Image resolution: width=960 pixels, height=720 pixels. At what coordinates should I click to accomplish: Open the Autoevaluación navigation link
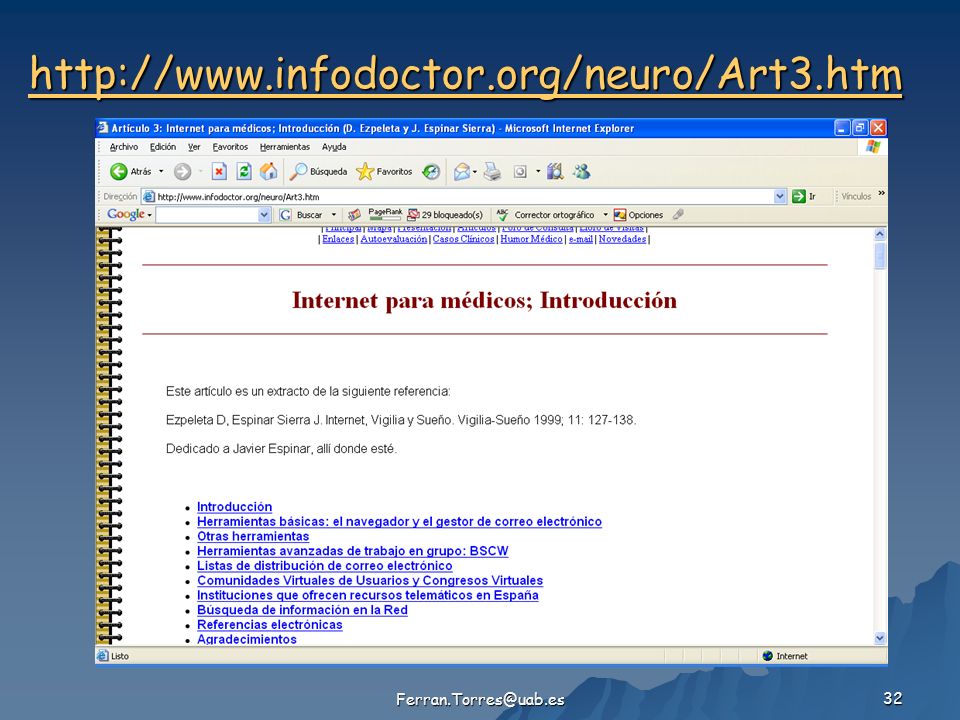tap(394, 239)
